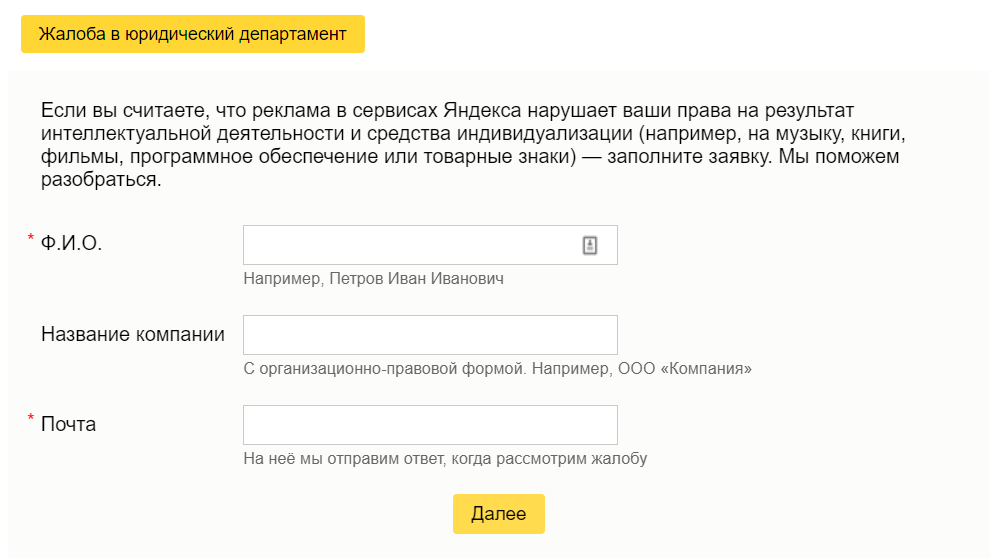The height and width of the screenshot is (558, 999).
Task: Click the hint about организационно-правовой формой
Action: (497, 369)
